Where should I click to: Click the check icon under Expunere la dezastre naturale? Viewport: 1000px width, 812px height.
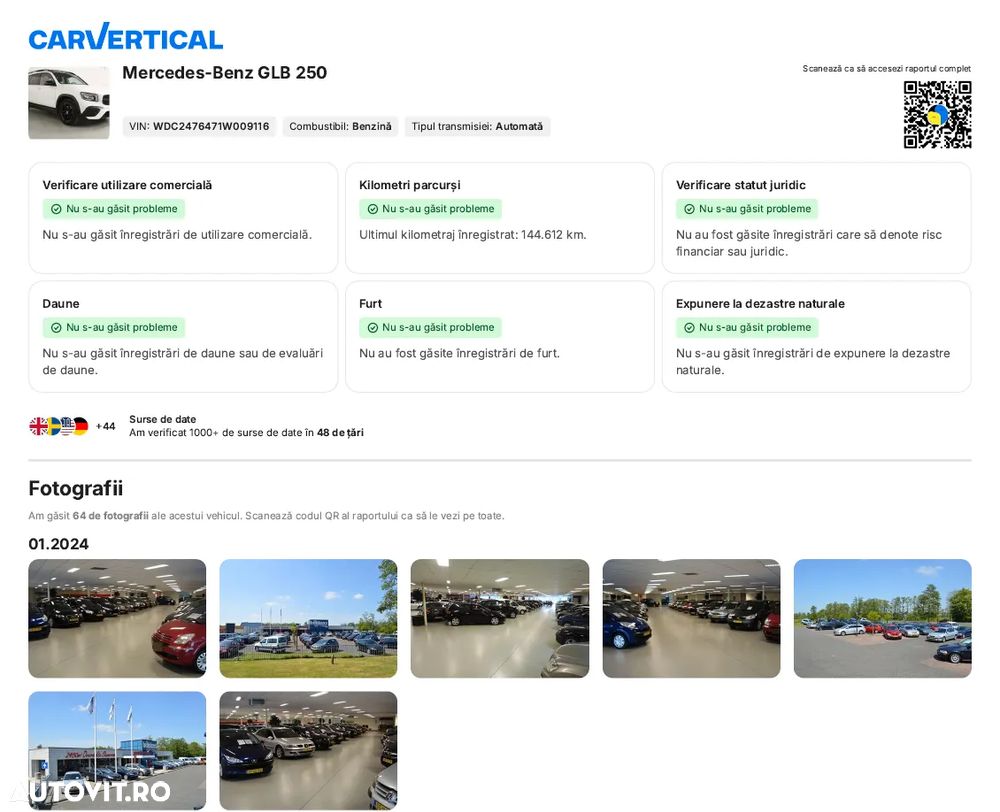coord(689,328)
